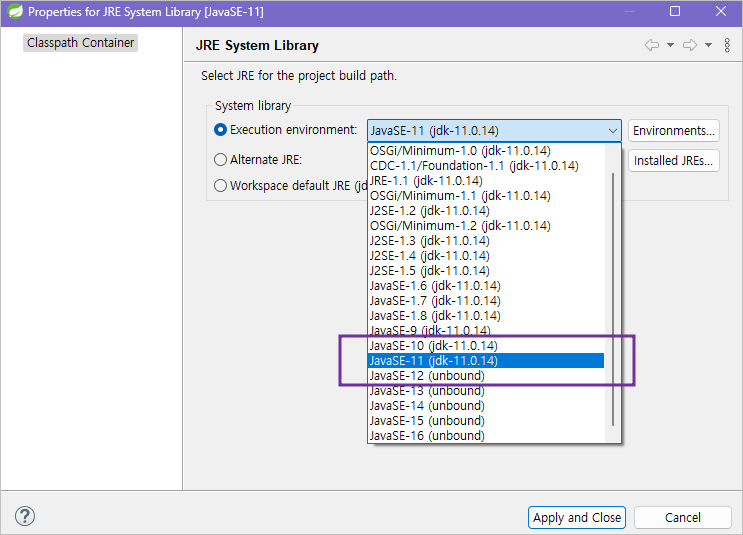
Task: Close the Properties dialog window
Action: coord(721,11)
